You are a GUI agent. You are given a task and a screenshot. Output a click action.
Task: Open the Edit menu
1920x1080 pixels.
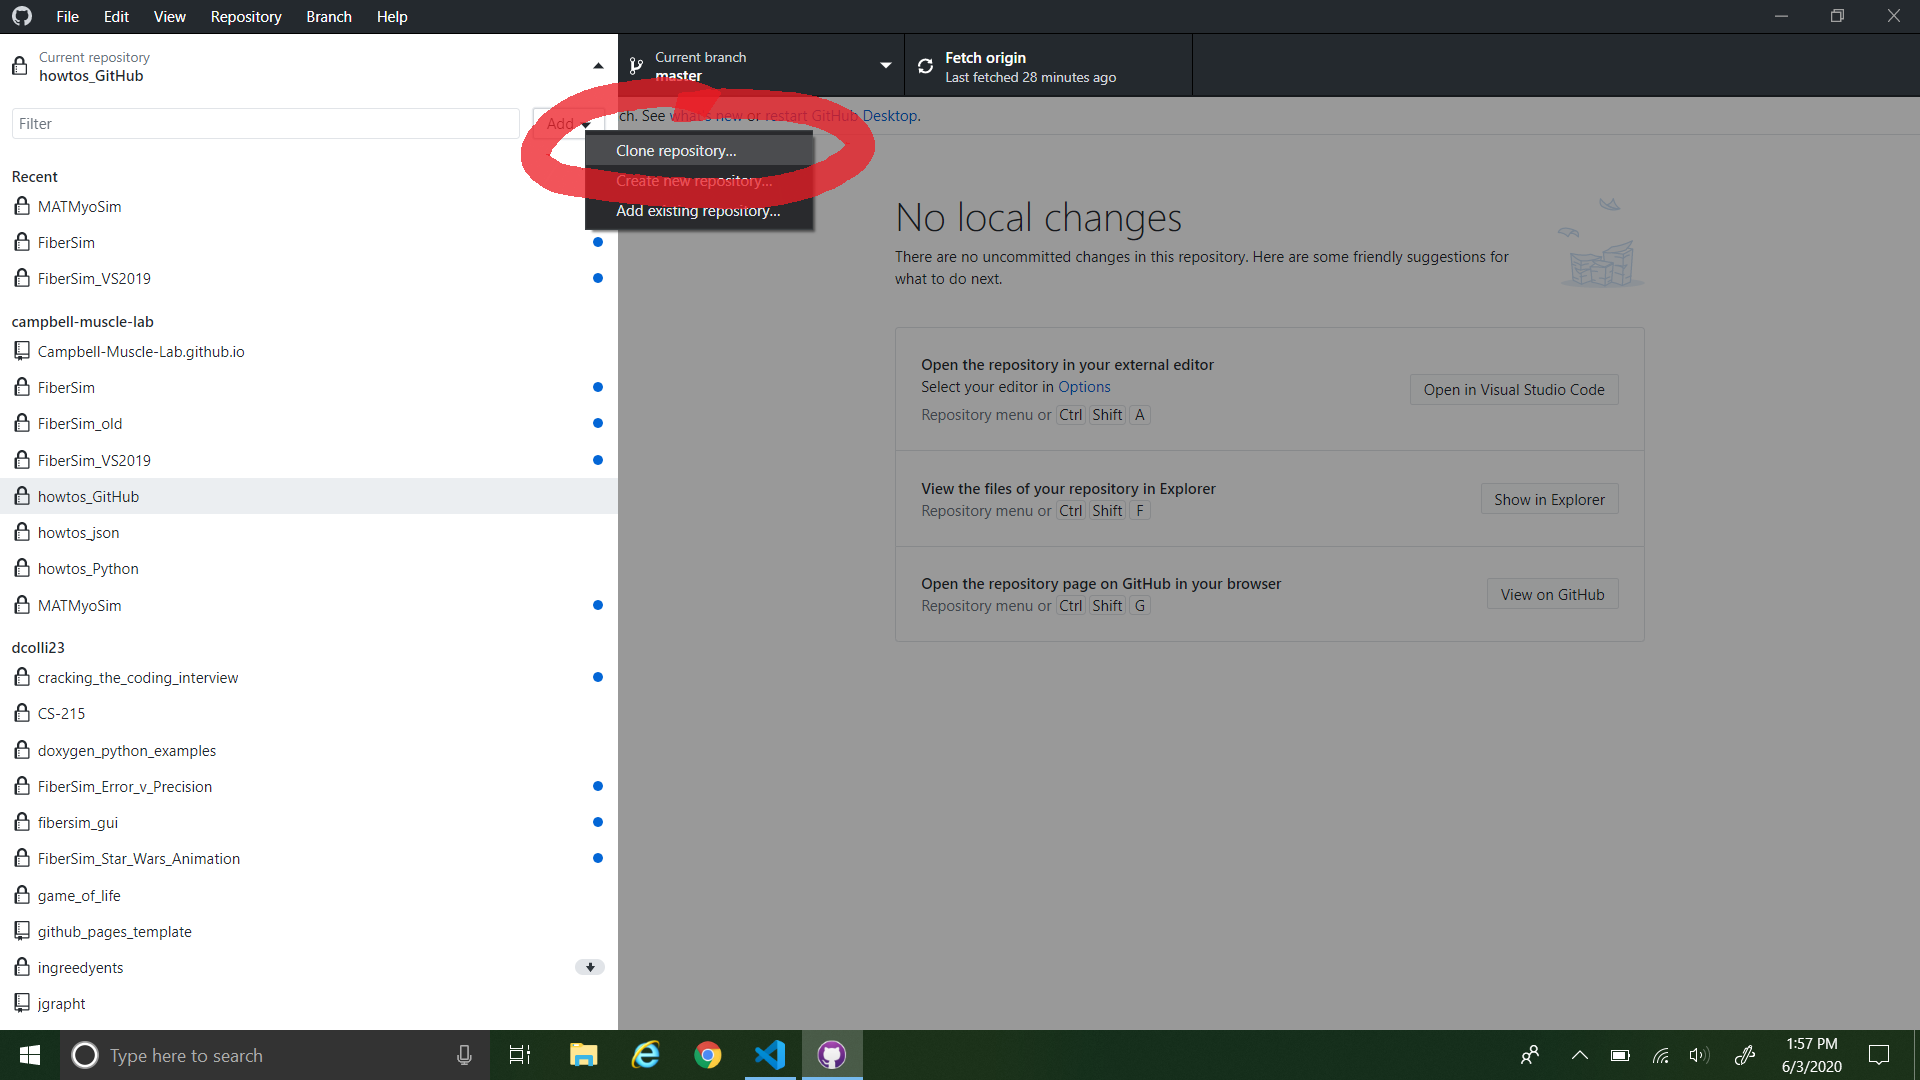116,16
